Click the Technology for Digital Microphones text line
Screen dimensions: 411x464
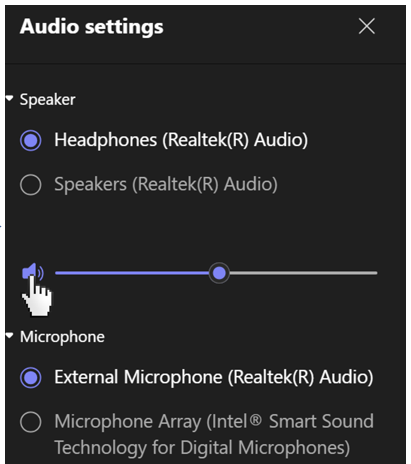(202, 447)
